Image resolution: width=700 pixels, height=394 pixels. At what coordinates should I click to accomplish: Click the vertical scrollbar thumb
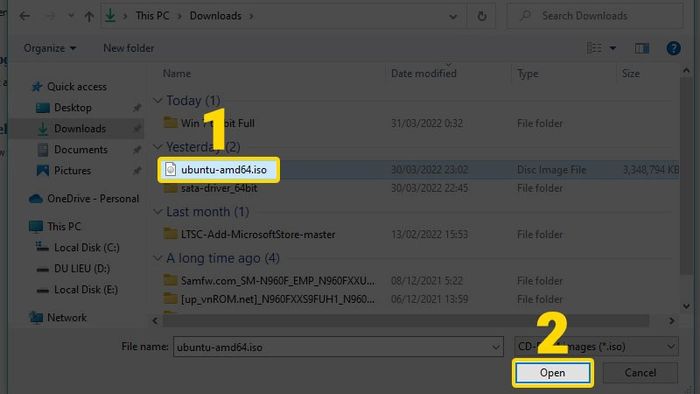(x=686, y=176)
